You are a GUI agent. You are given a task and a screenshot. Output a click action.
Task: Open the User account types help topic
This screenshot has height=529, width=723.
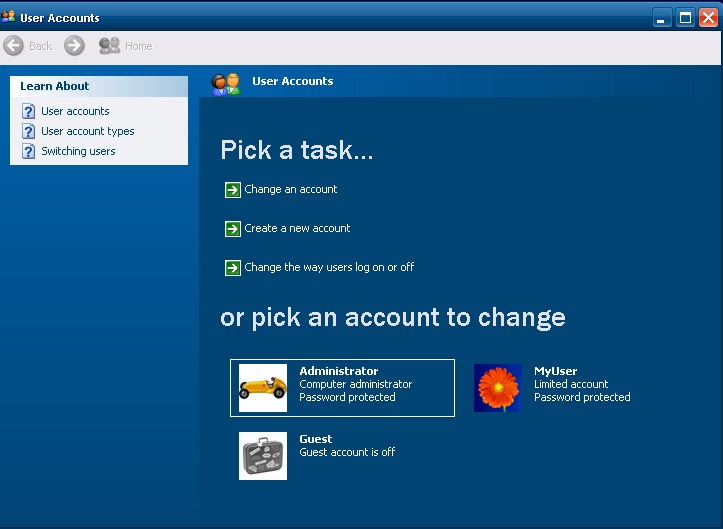[88, 131]
